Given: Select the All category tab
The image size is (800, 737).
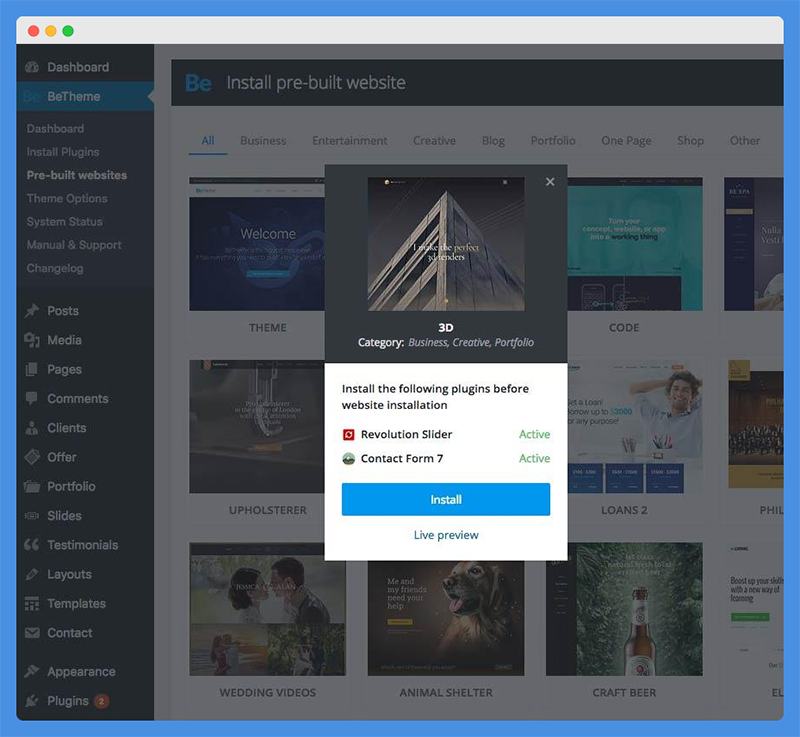Looking at the screenshot, I should pyautogui.click(x=208, y=141).
